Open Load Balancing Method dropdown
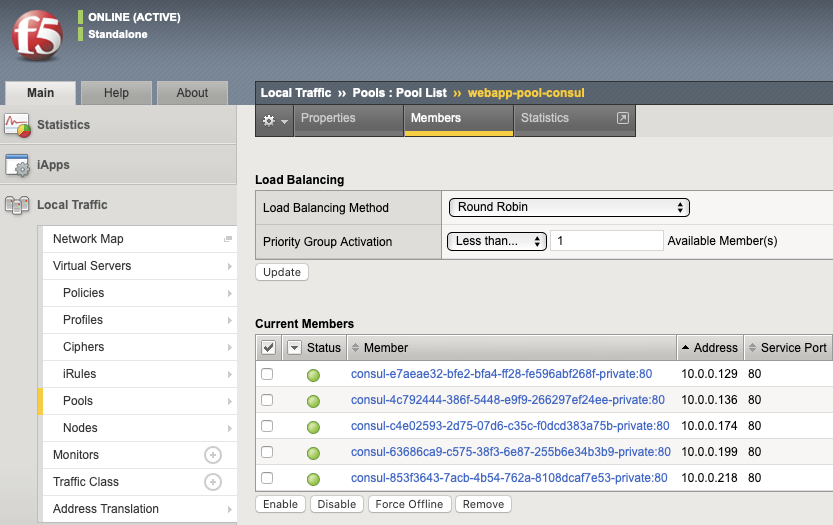 pyautogui.click(x=569, y=207)
